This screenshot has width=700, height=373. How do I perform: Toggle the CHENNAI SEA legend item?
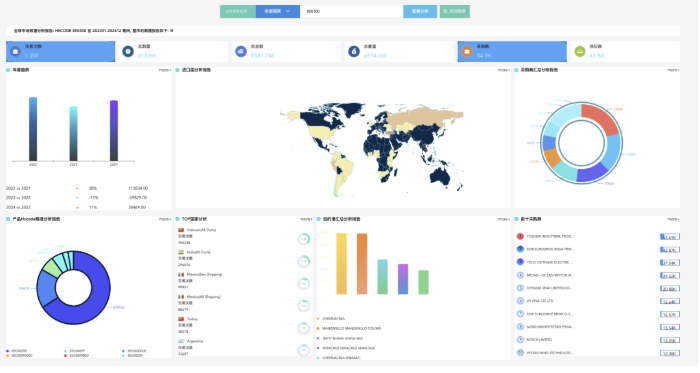tap(333, 319)
